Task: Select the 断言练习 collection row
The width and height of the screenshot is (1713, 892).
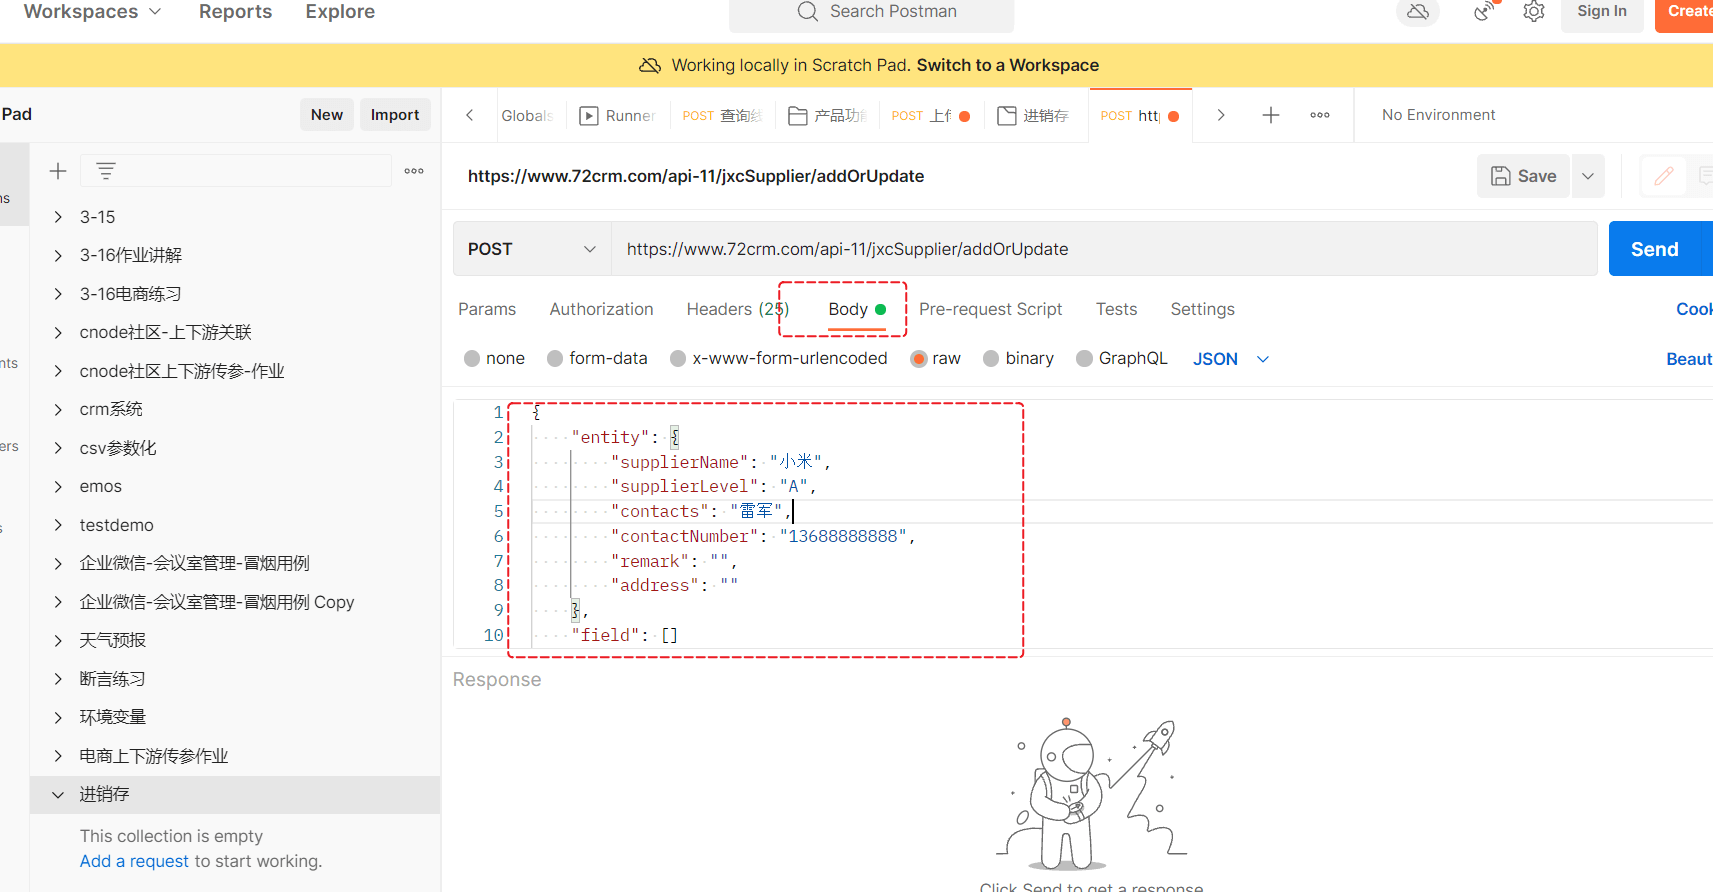Action: click(x=235, y=679)
